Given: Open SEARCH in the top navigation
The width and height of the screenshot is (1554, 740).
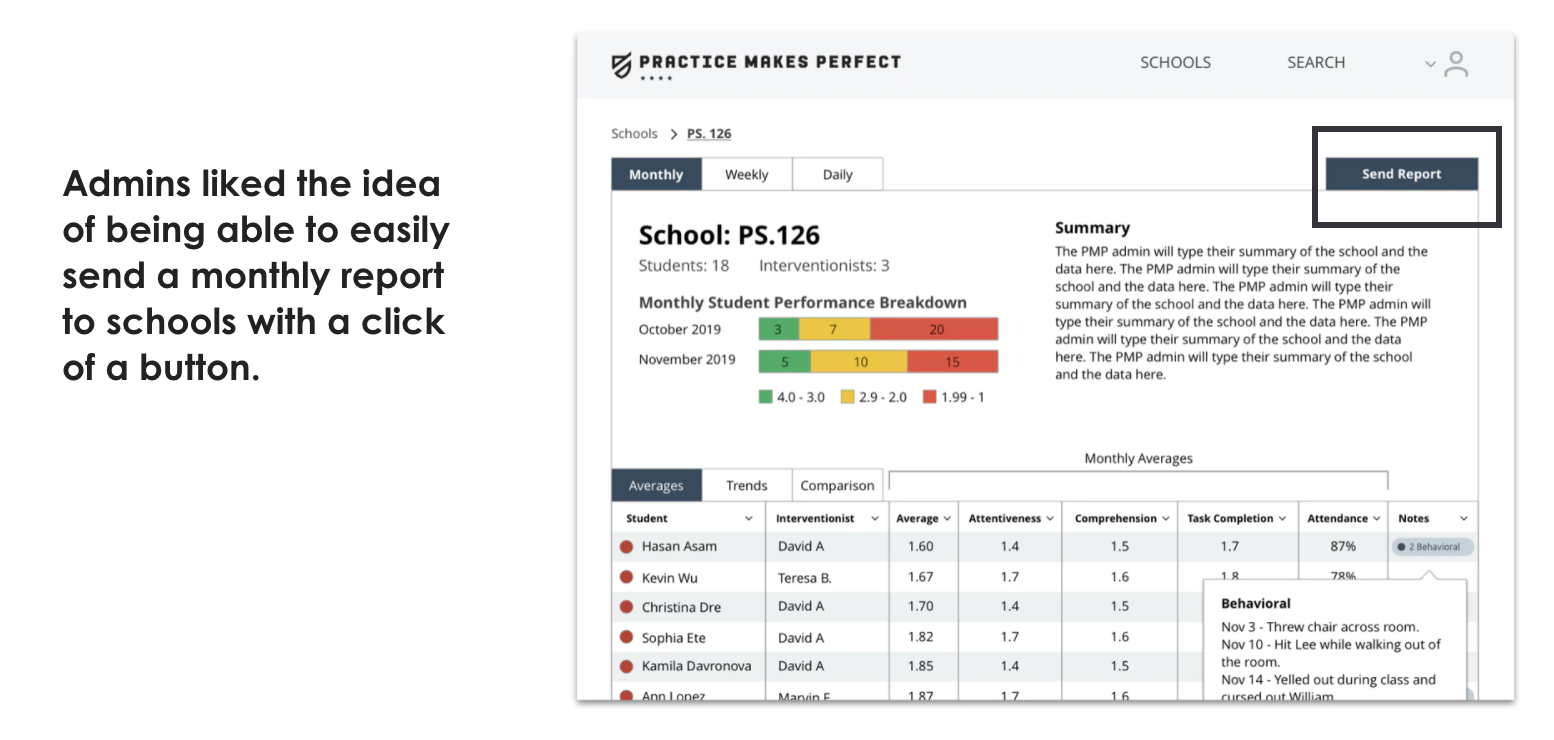Looking at the screenshot, I should pyautogui.click(x=1315, y=62).
